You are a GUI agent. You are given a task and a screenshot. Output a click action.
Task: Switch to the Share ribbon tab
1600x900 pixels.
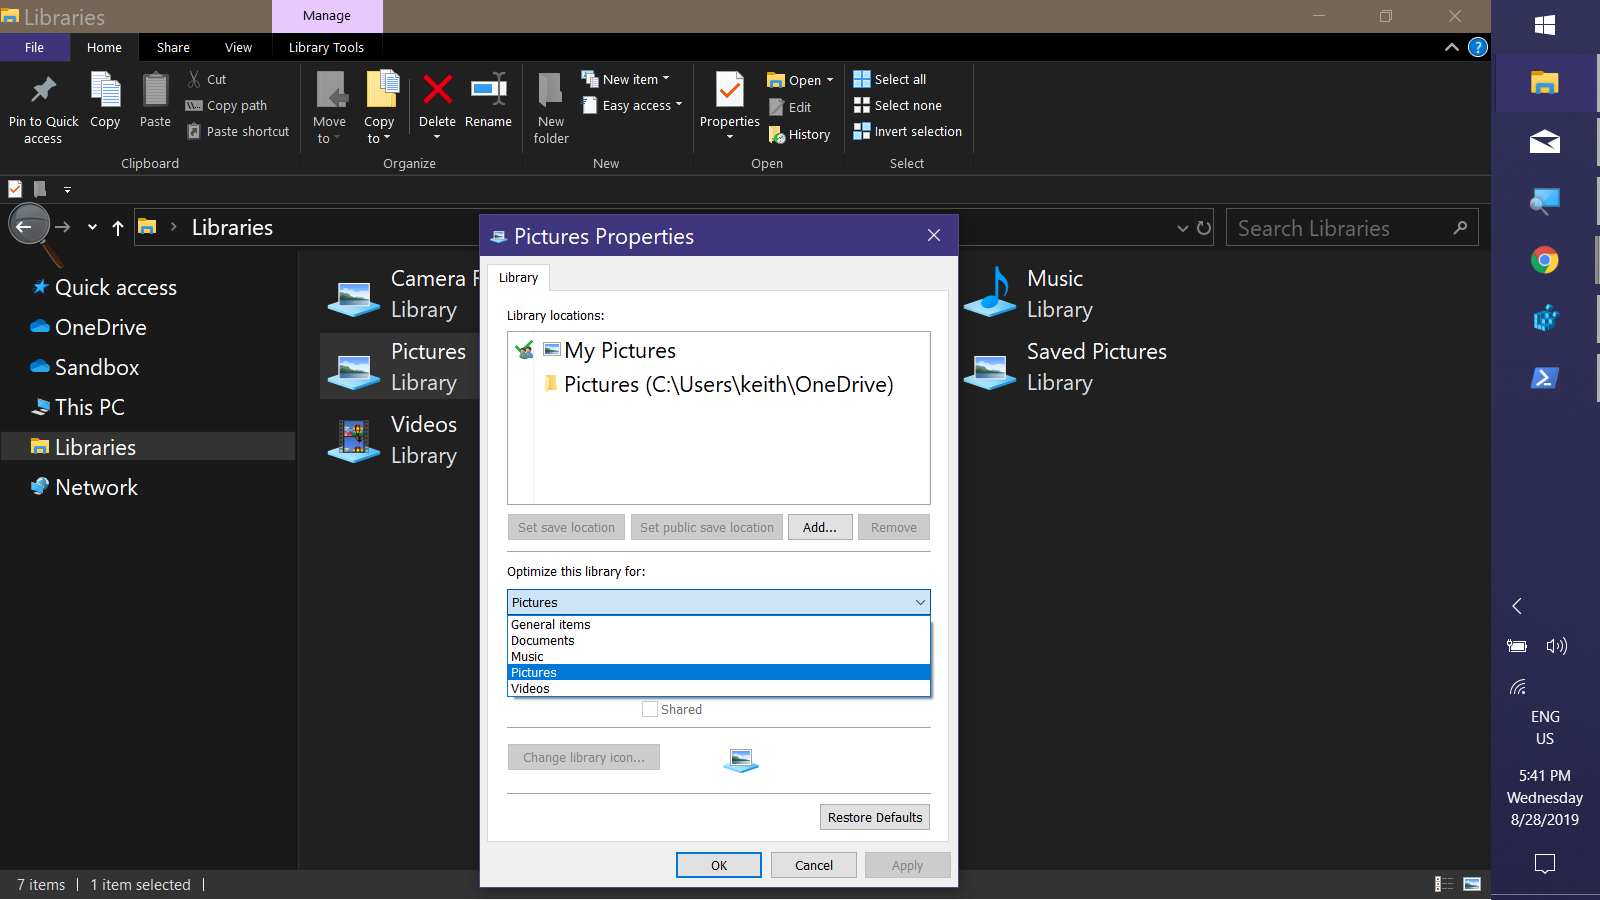(173, 47)
